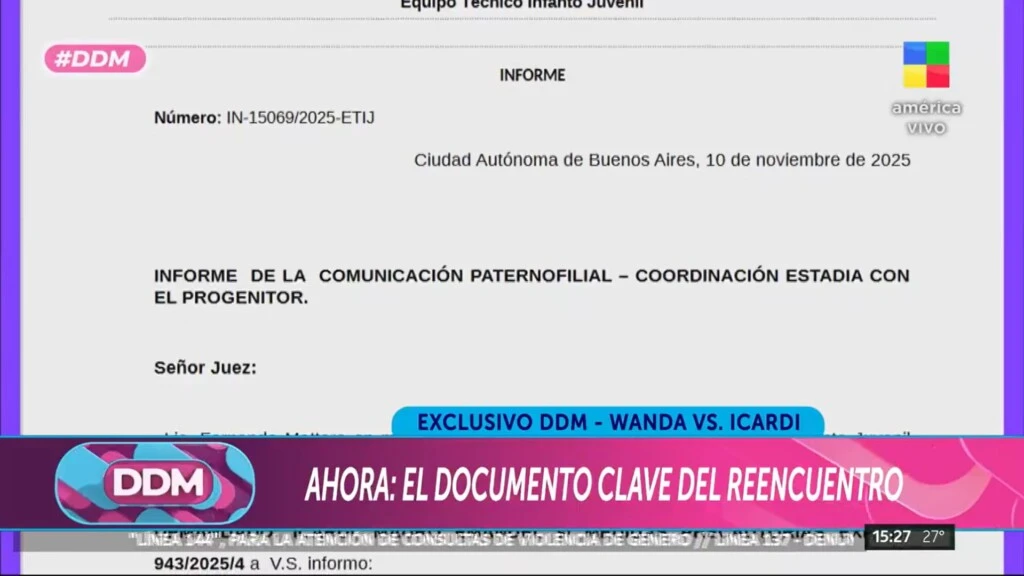Click the "EL PROGENITOR." line
Viewport: 1024px width, 576px height.
tap(231, 298)
